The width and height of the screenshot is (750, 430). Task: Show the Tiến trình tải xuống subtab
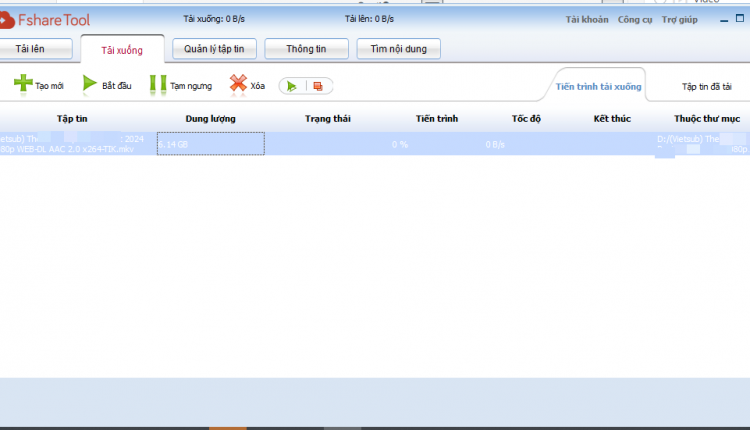click(x=598, y=87)
